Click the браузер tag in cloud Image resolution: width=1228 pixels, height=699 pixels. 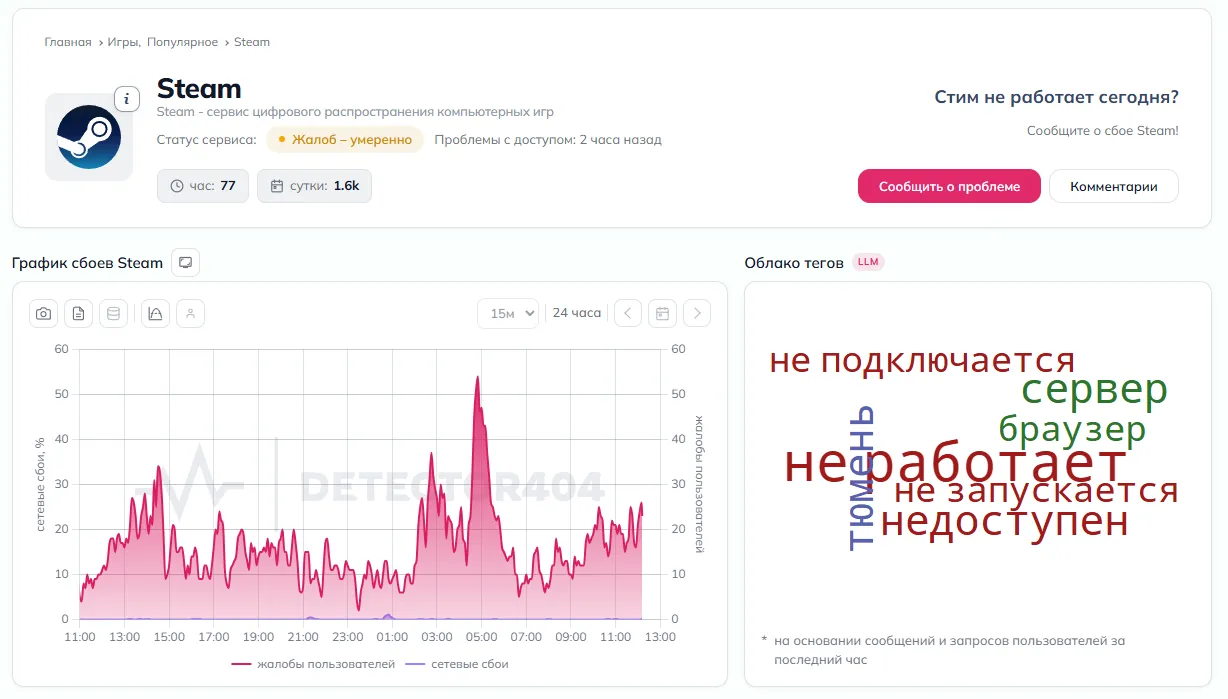[1072, 430]
